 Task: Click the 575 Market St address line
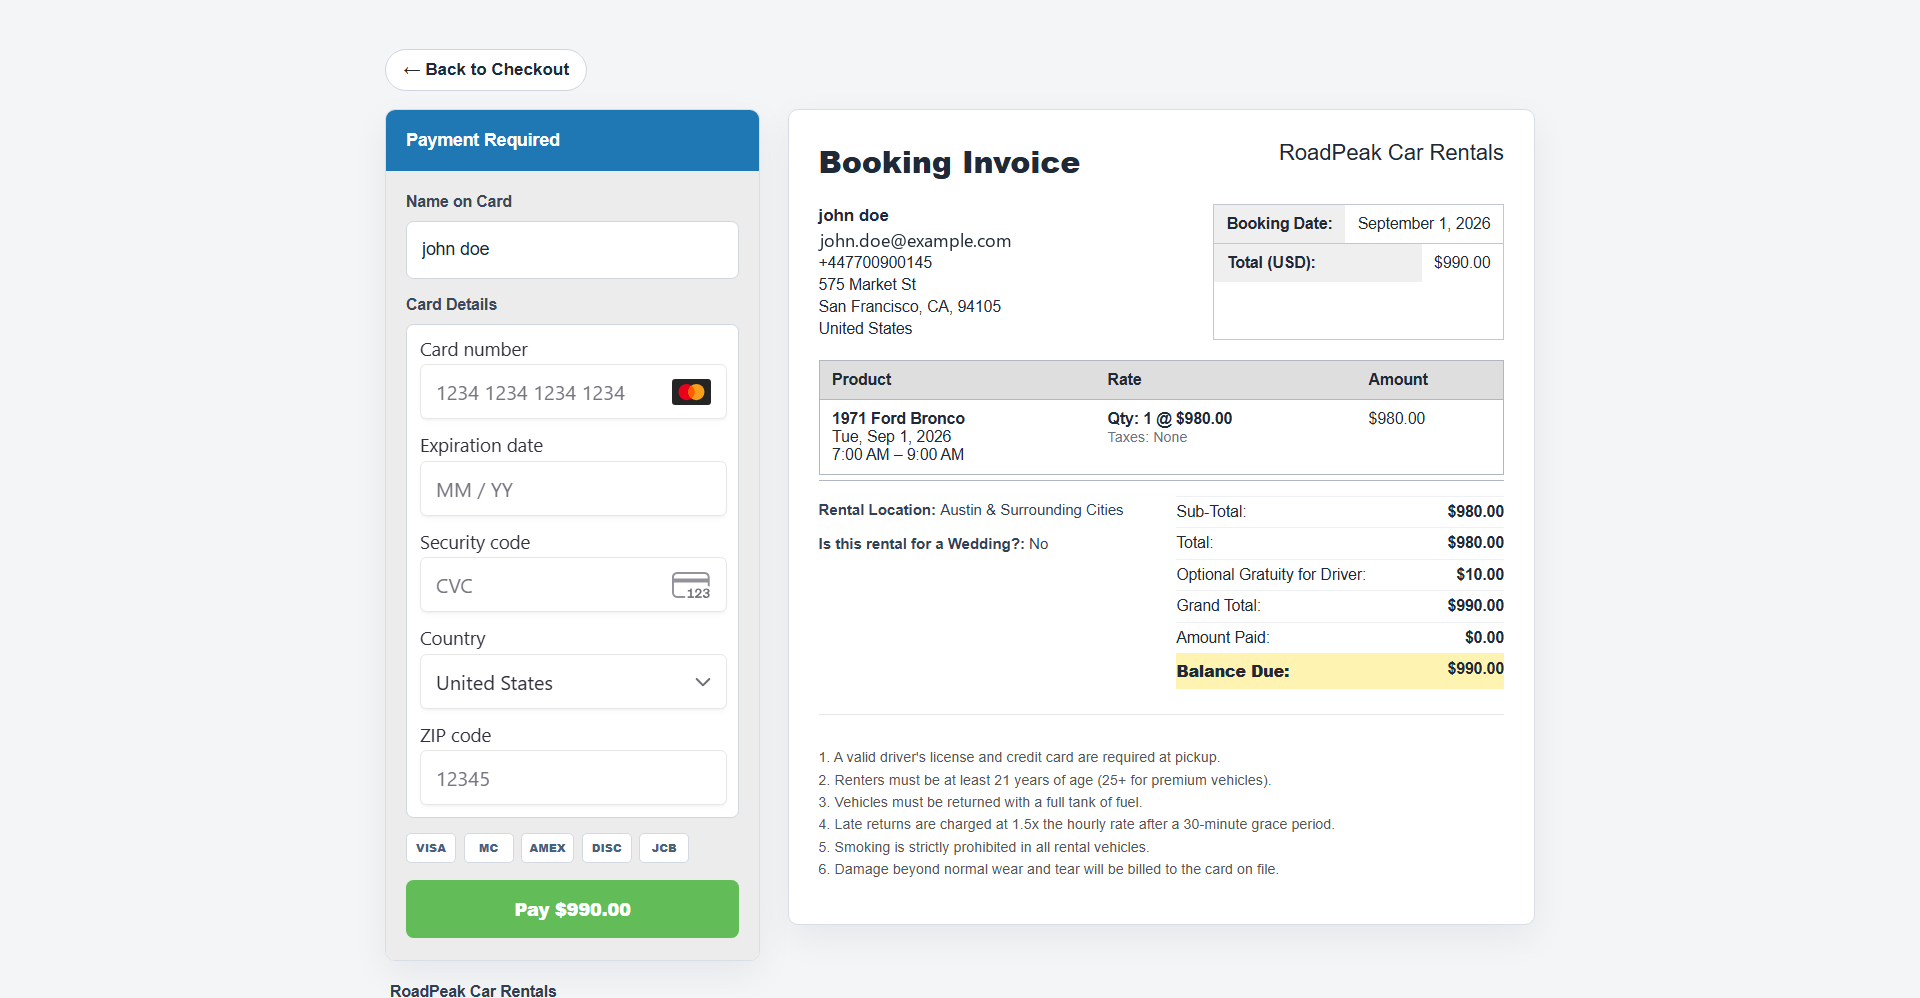867,285
